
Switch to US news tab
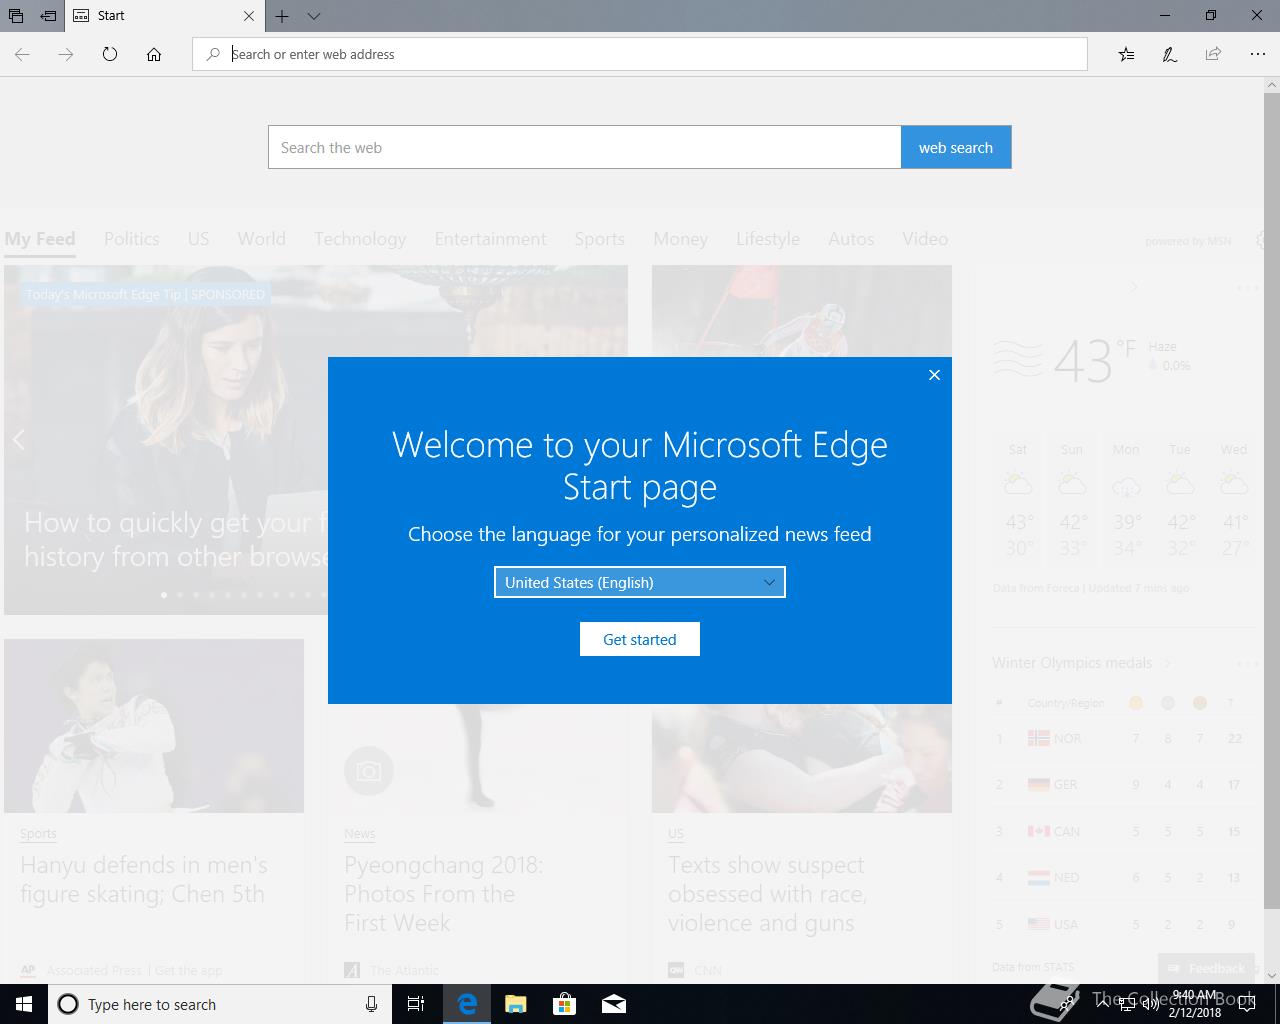pyautogui.click(x=198, y=239)
